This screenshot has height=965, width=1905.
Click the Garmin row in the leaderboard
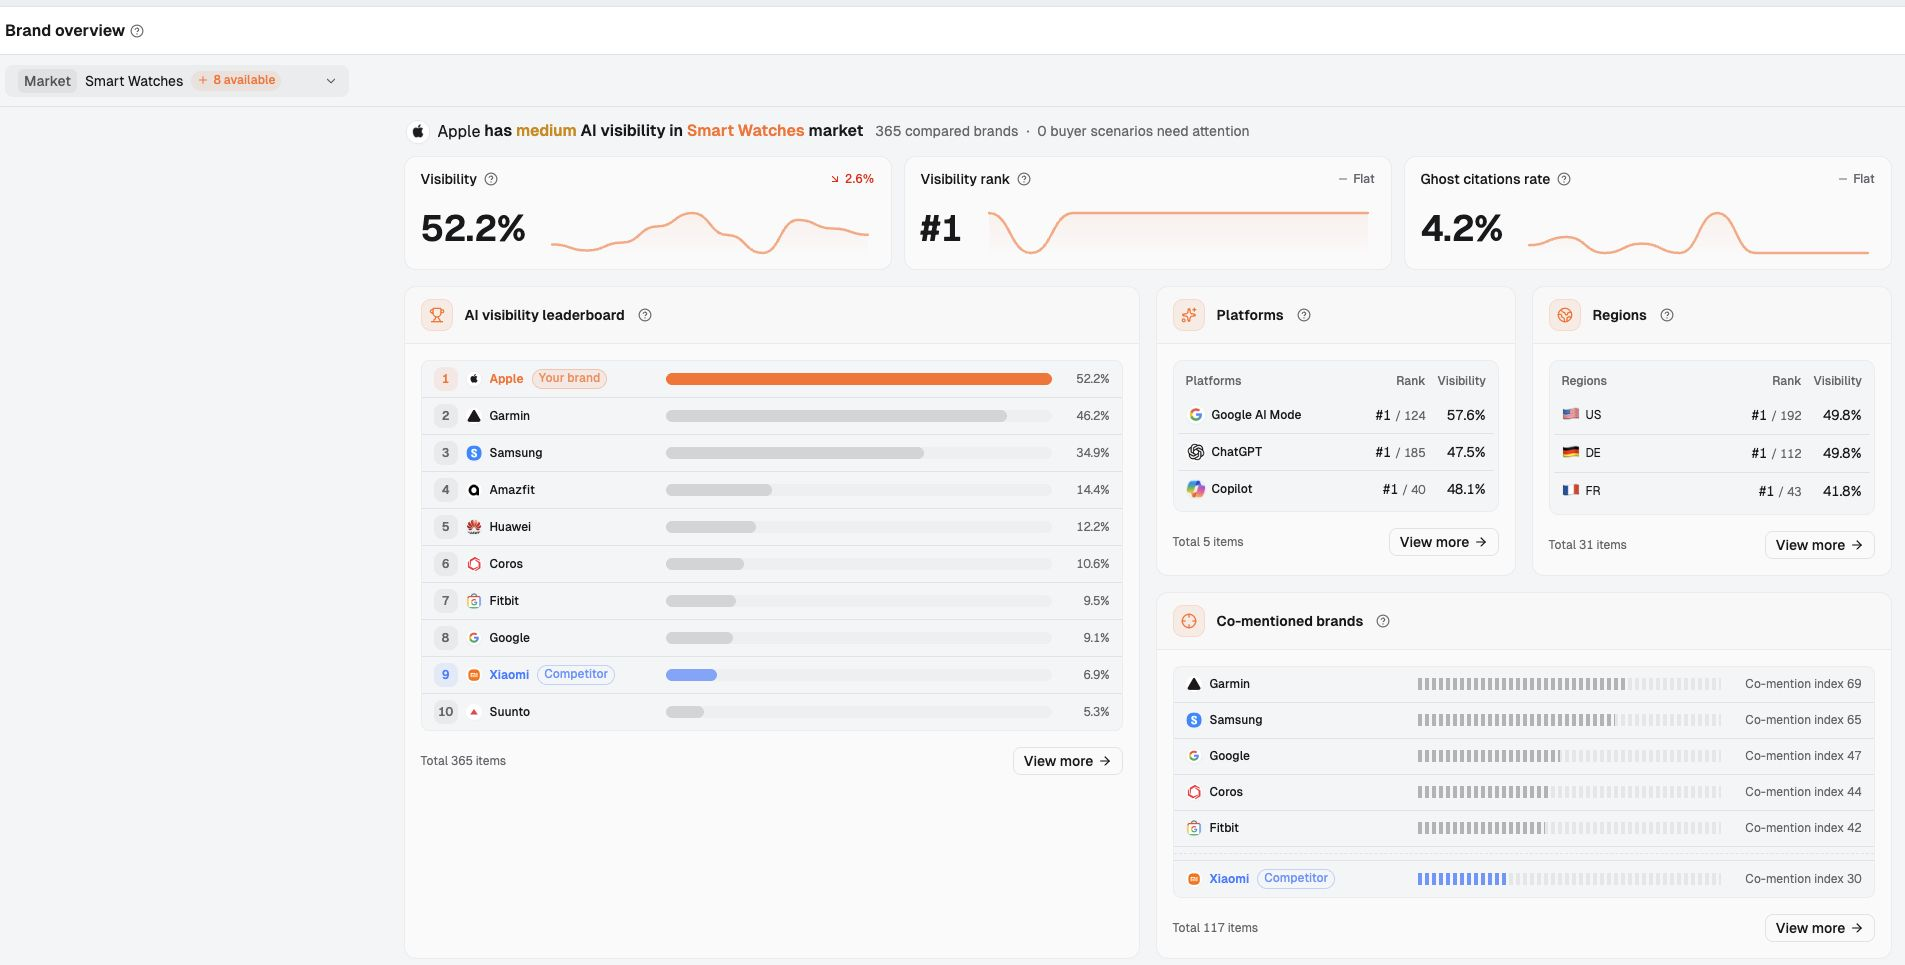coord(772,416)
